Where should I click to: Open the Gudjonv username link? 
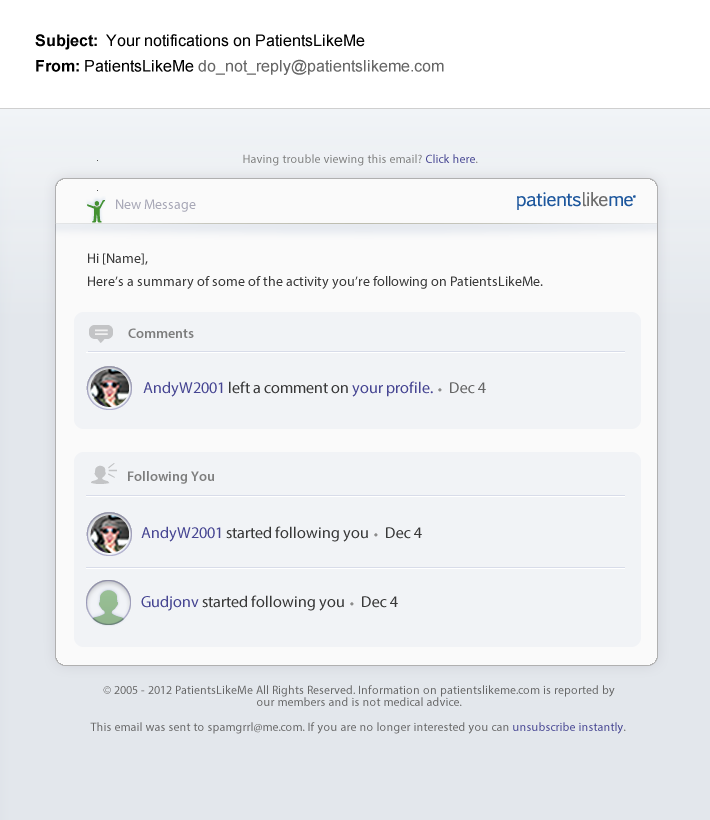(169, 602)
